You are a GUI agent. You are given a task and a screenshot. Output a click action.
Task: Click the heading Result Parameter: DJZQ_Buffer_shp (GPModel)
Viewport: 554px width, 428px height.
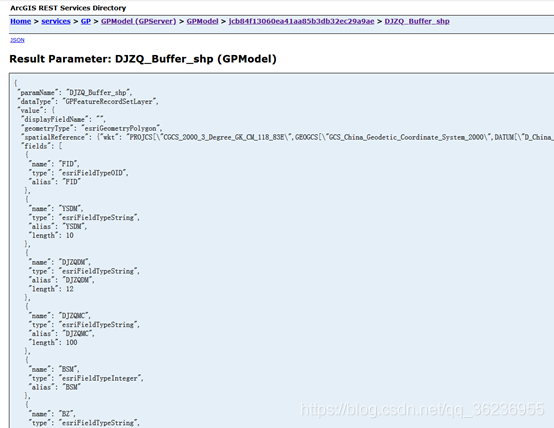point(143,59)
